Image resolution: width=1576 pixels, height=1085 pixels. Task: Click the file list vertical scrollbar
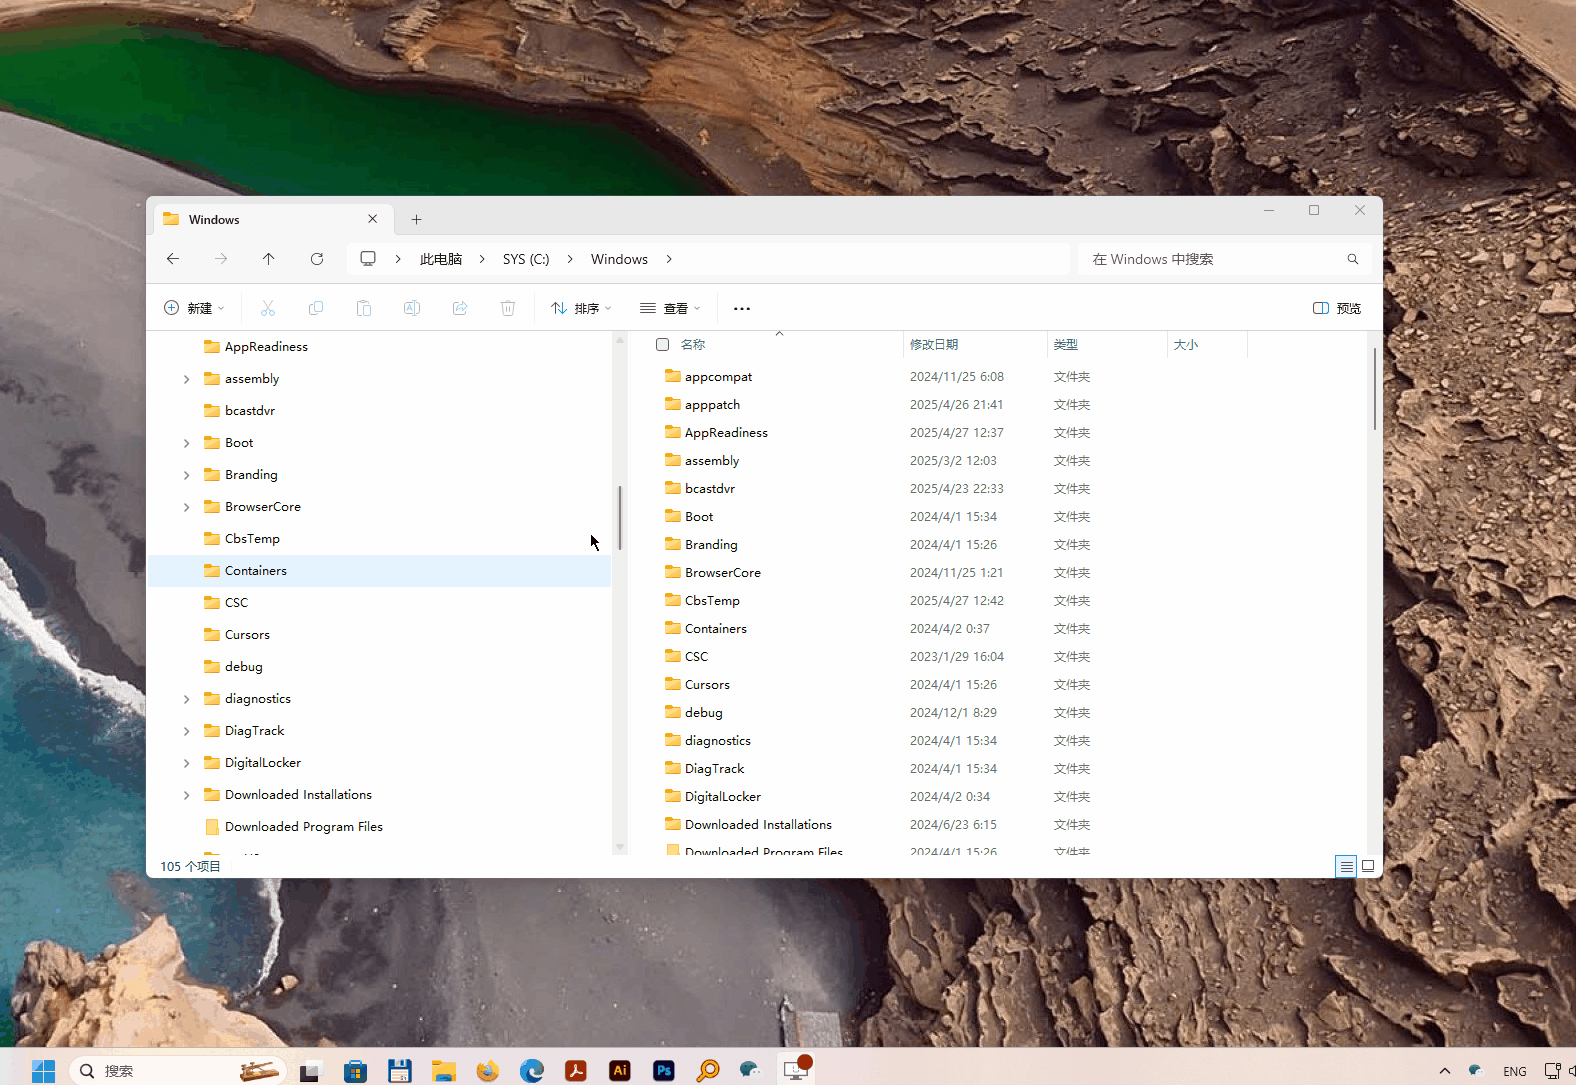click(x=1374, y=389)
